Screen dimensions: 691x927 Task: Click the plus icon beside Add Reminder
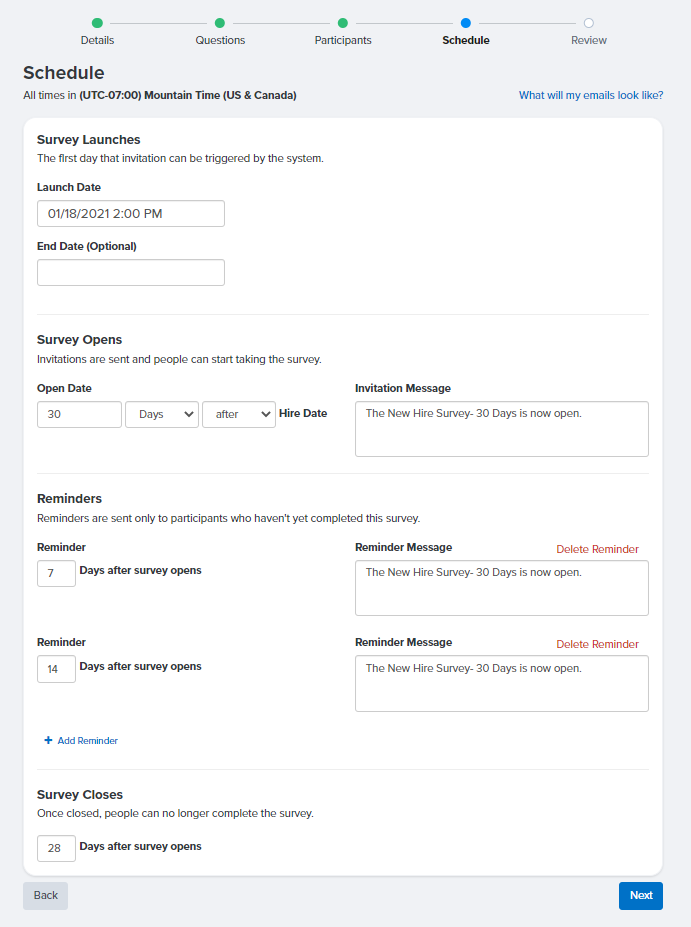point(48,740)
